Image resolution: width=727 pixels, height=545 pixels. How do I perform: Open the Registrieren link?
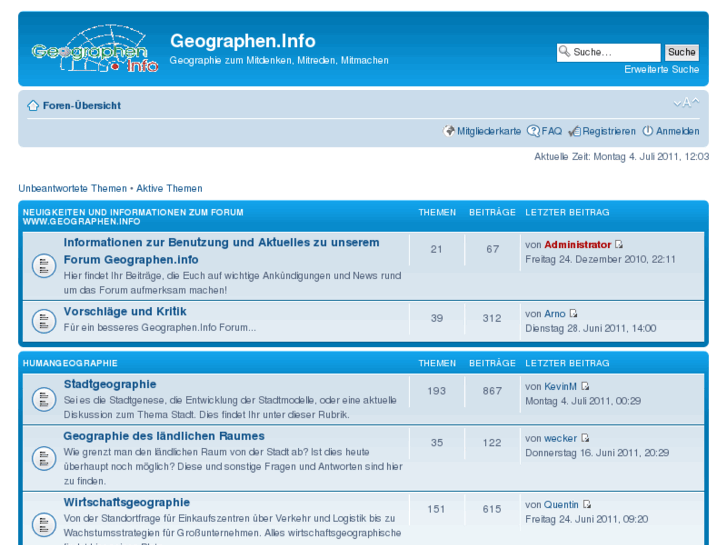(x=609, y=131)
